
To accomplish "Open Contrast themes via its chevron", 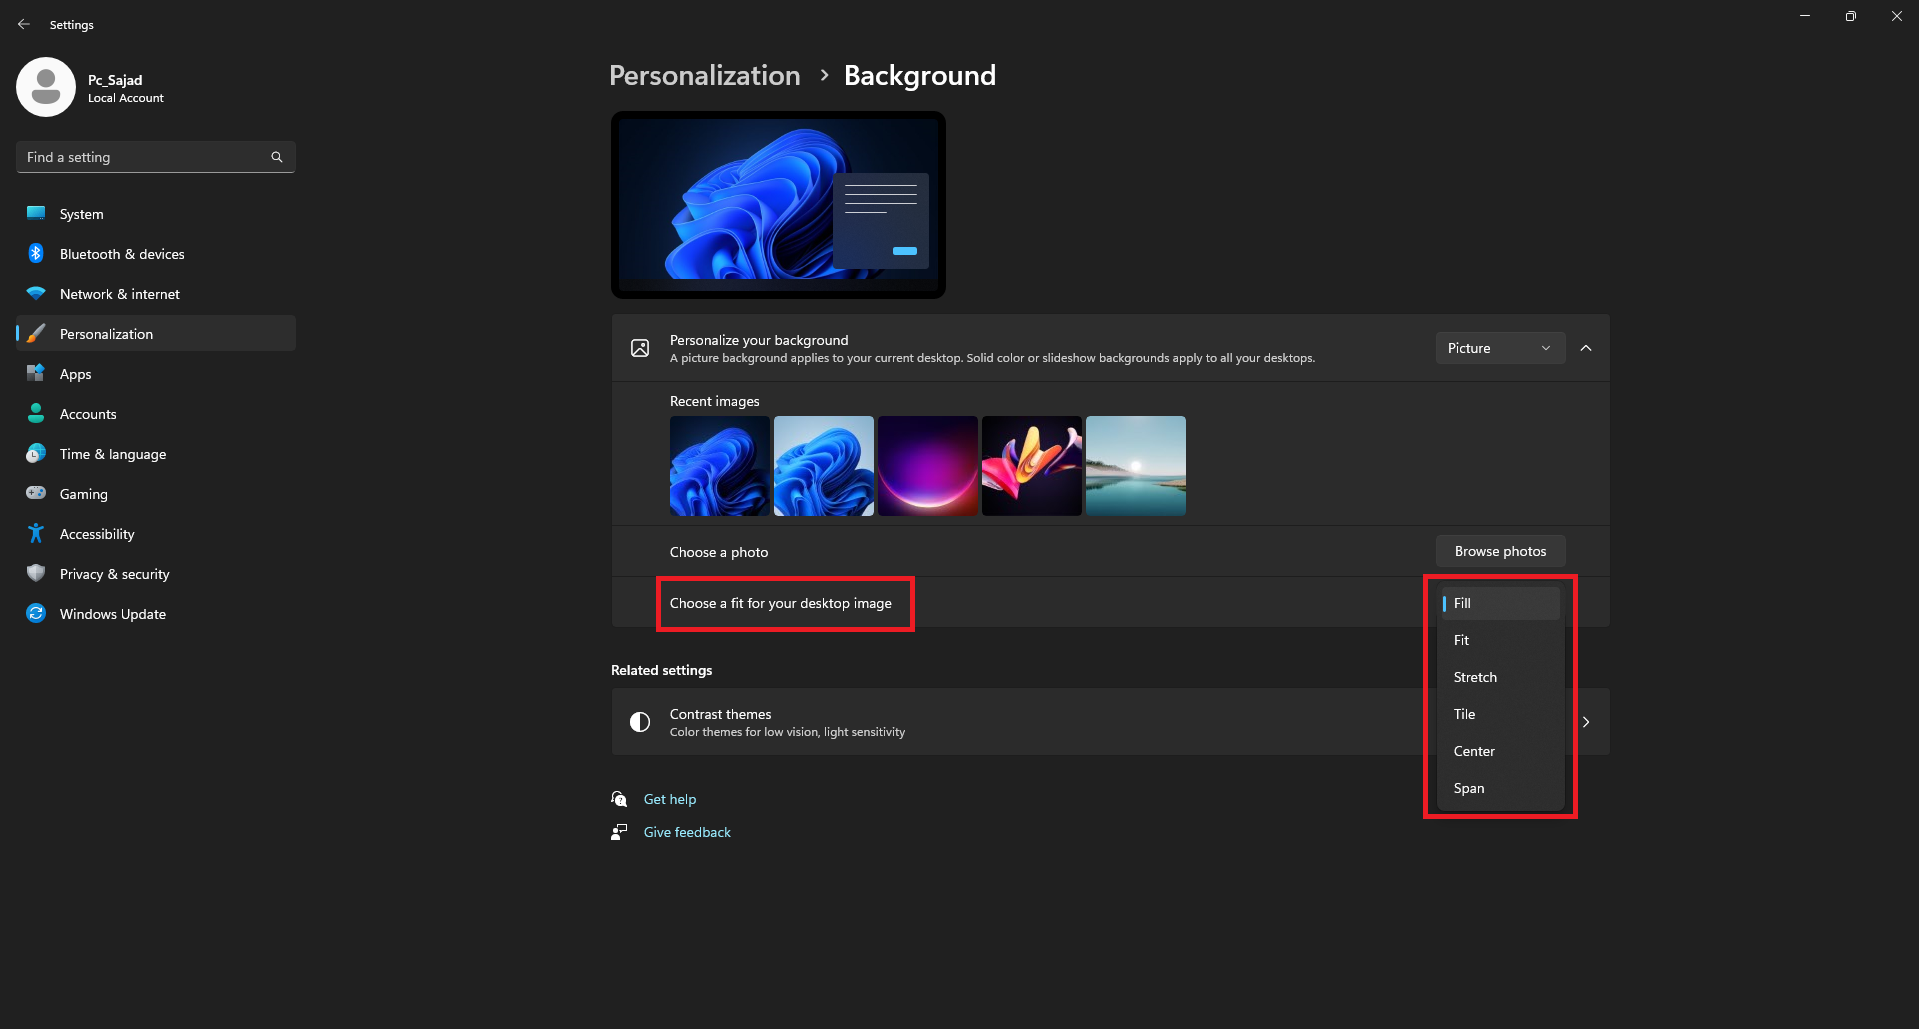I will 1586,722.
